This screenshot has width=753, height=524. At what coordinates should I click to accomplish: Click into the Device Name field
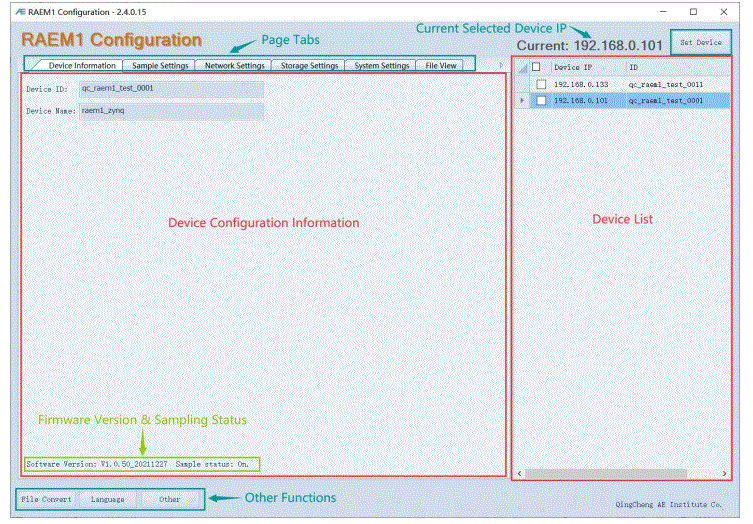point(171,111)
